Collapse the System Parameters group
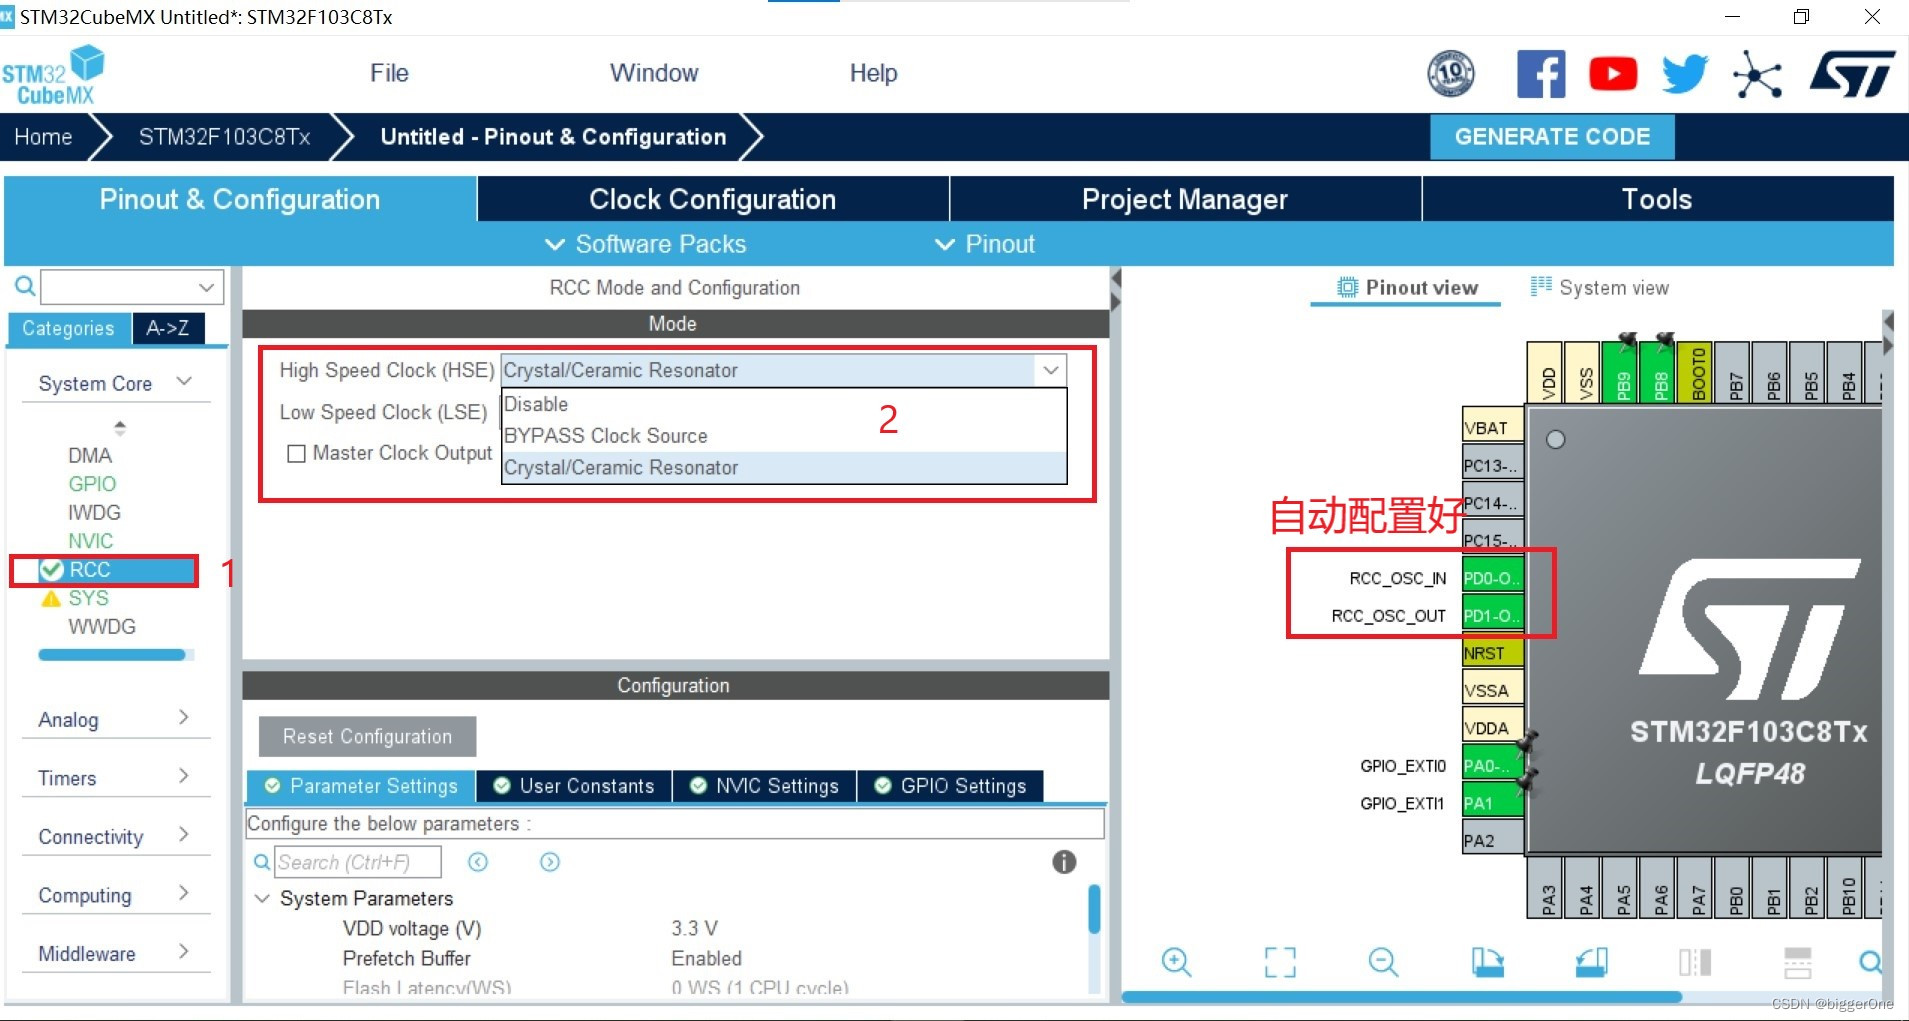Screen dimensions: 1909x1021 click(x=262, y=898)
